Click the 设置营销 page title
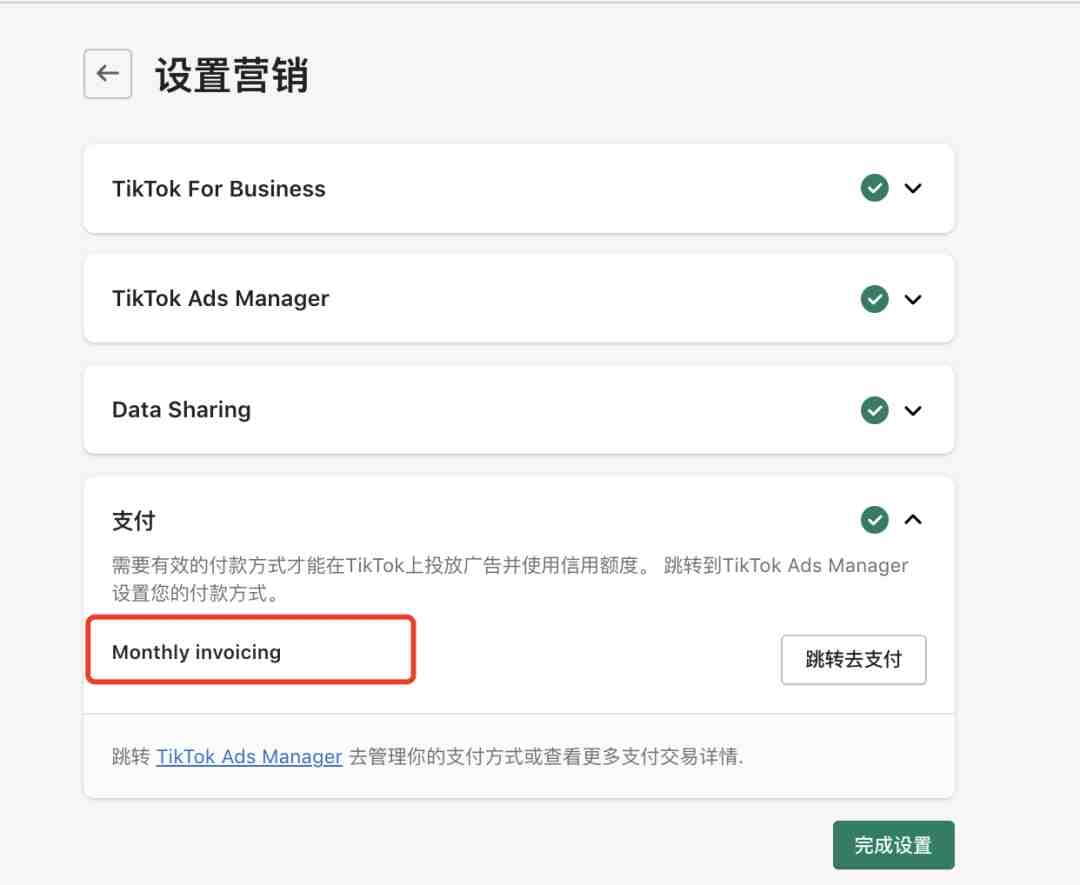This screenshot has height=885, width=1080. [x=231, y=74]
